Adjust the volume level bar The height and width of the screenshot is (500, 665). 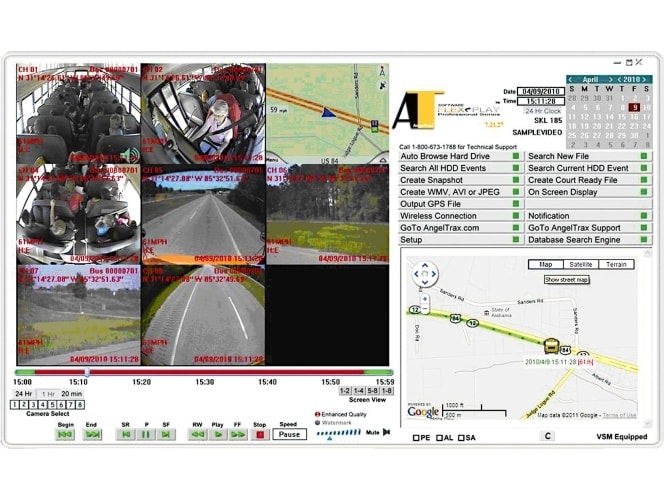[x=338, y=433]
